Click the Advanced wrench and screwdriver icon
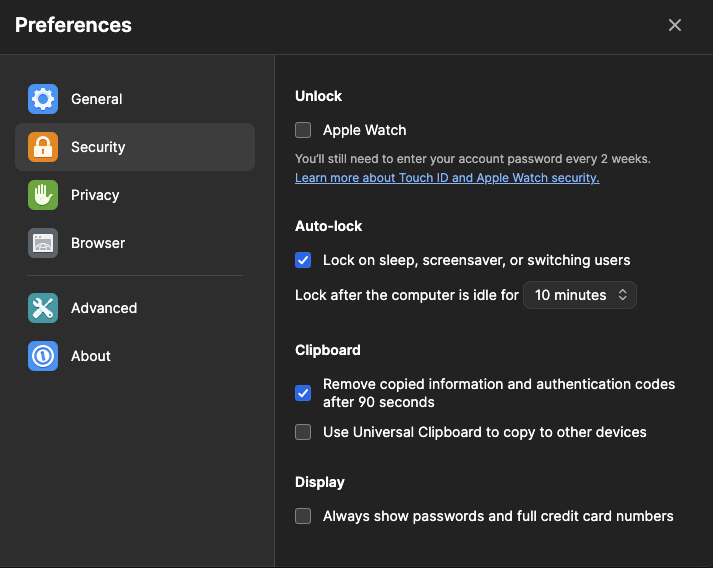The image size is (713, 568). pyautogui.click(x=43, y=308)
